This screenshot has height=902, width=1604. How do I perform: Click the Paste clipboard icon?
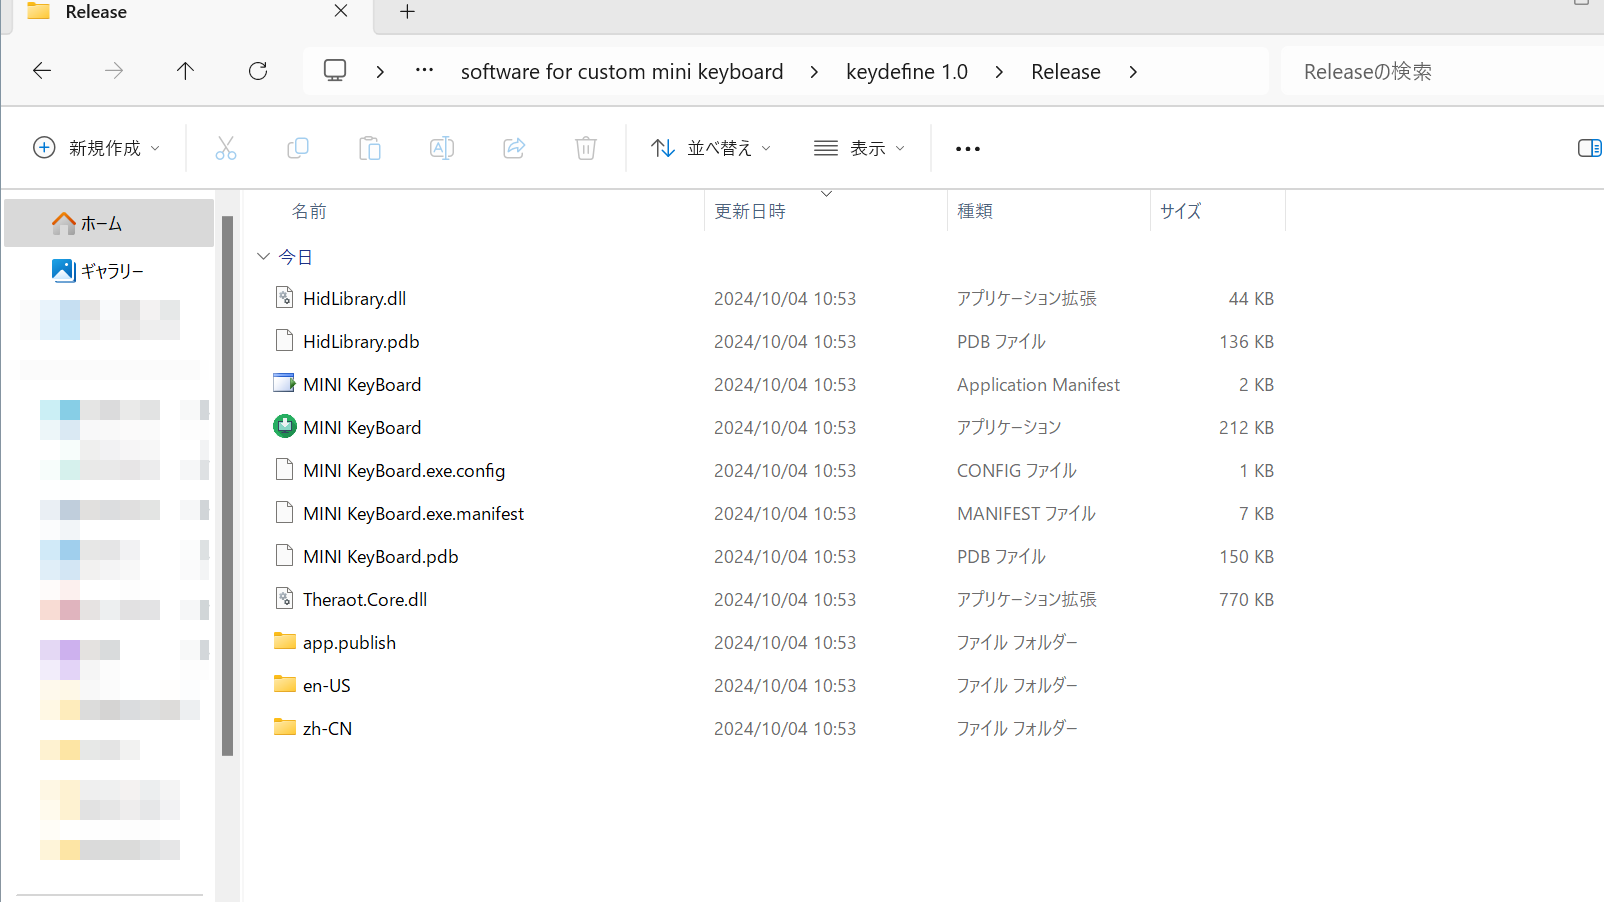coord(370,148)
